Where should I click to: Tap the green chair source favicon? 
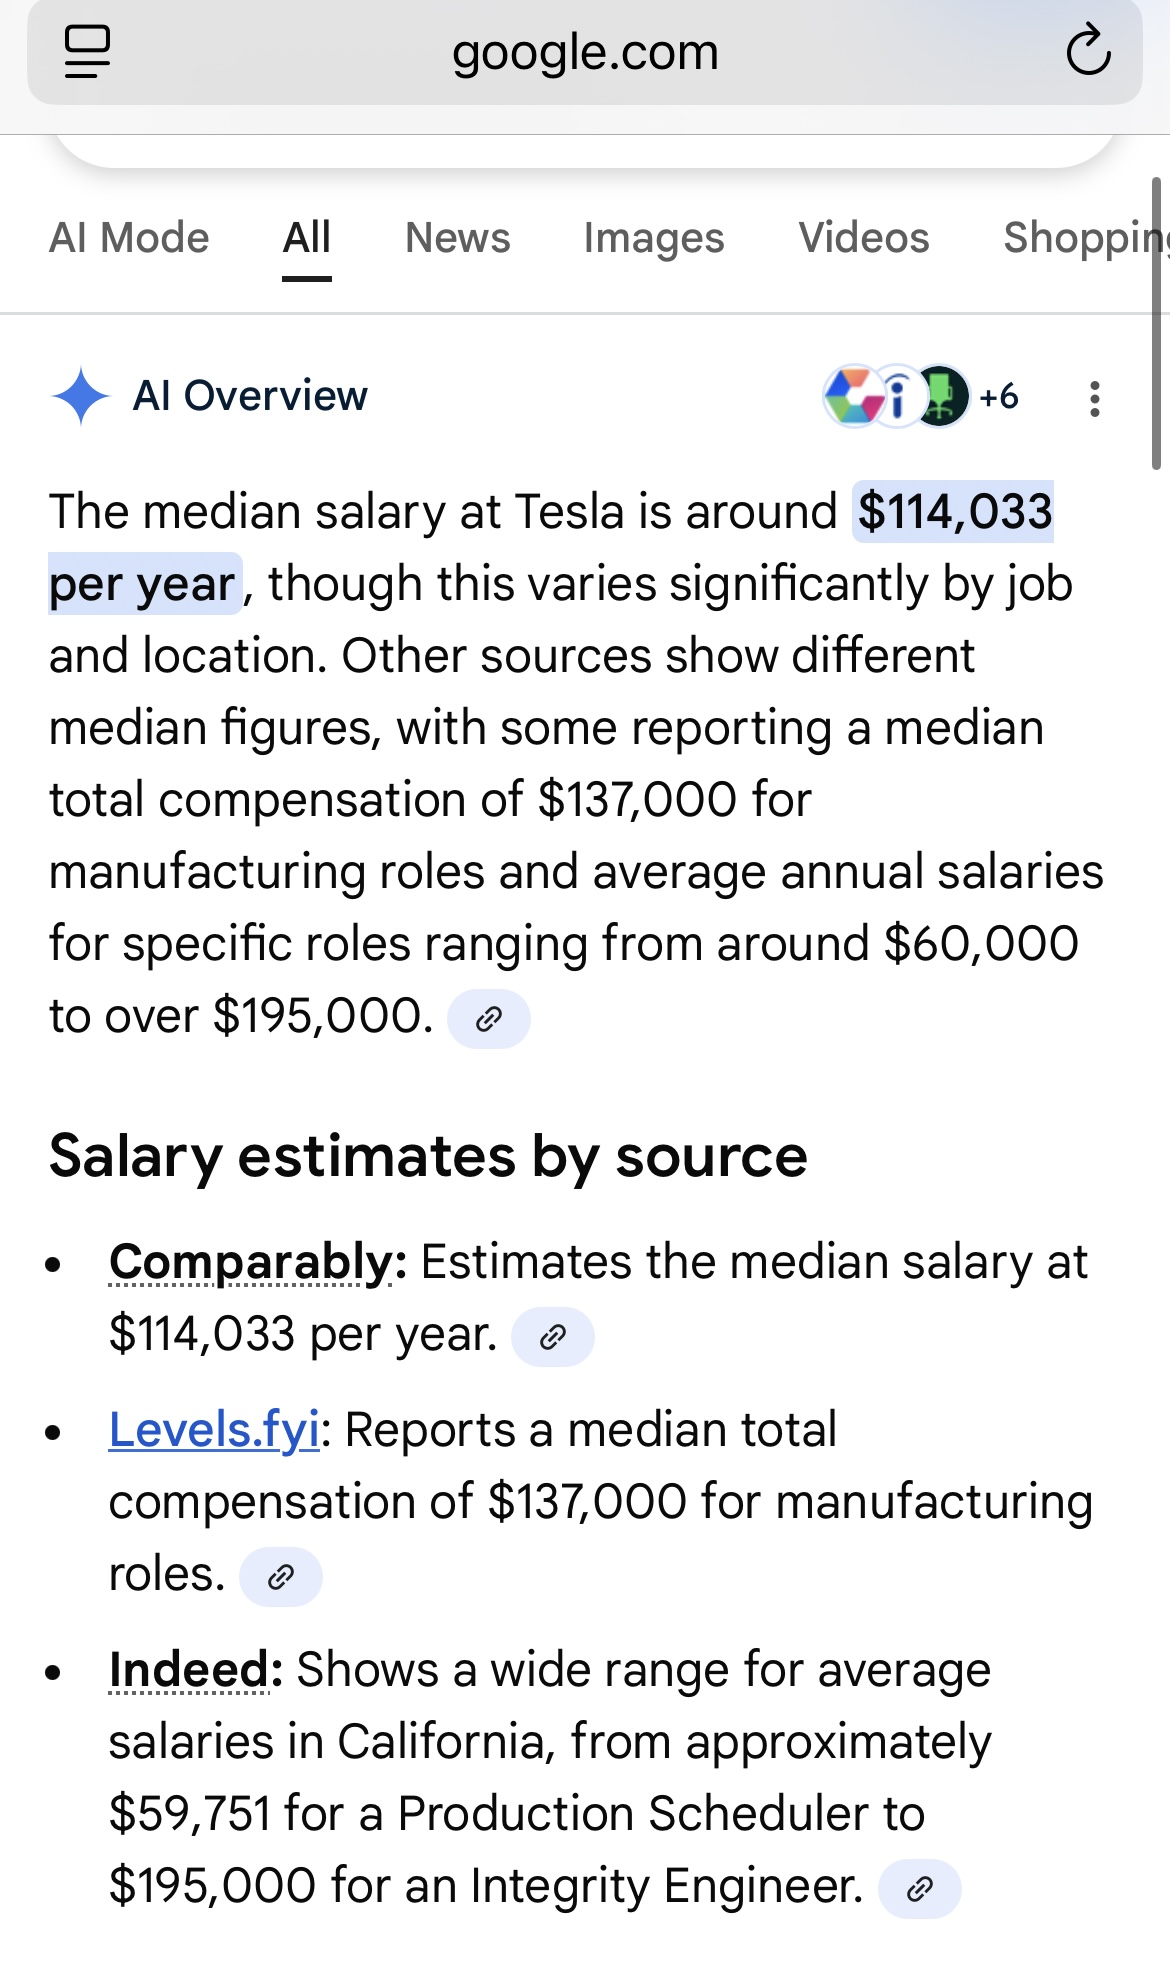(x=941, y=396)
